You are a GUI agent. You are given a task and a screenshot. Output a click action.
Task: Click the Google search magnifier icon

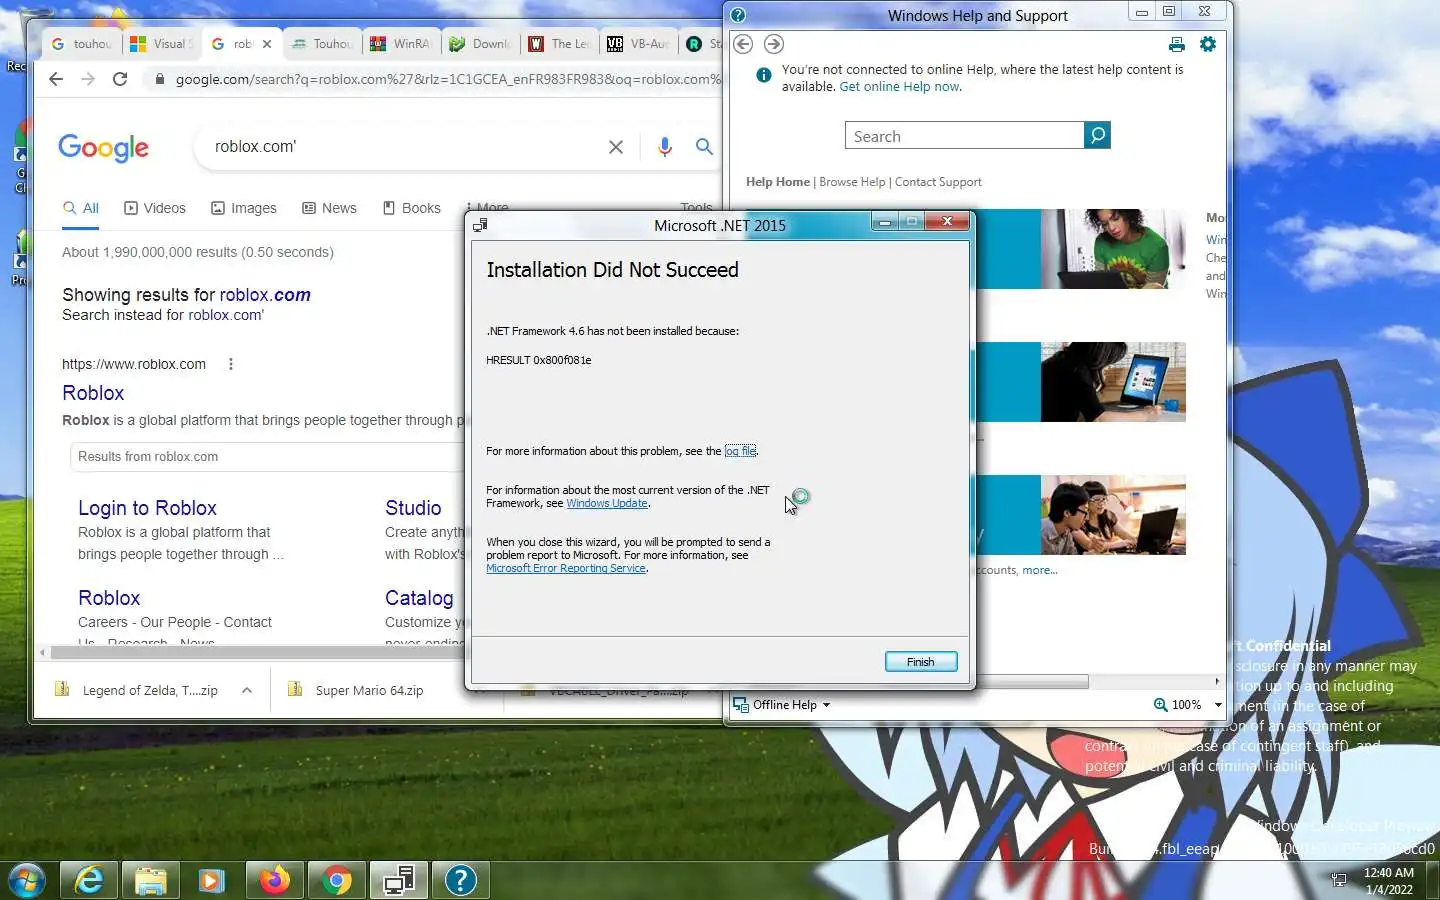704,147
